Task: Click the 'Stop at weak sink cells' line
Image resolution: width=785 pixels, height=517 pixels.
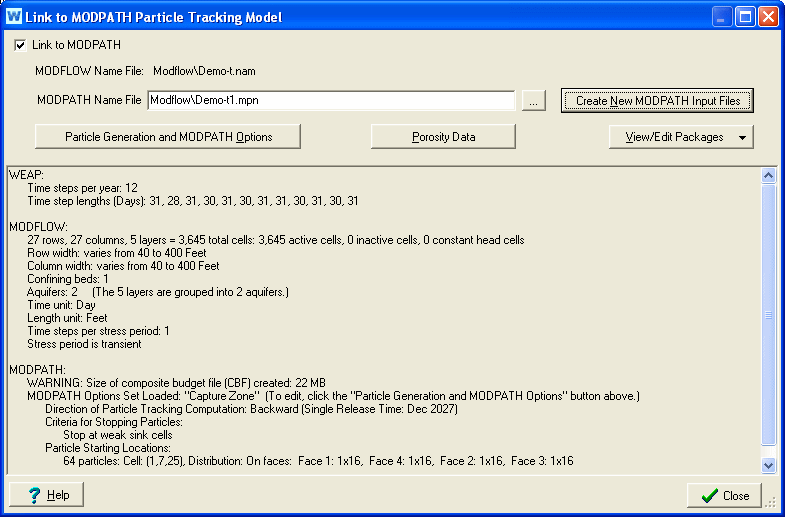Action: tap(118, 435)
